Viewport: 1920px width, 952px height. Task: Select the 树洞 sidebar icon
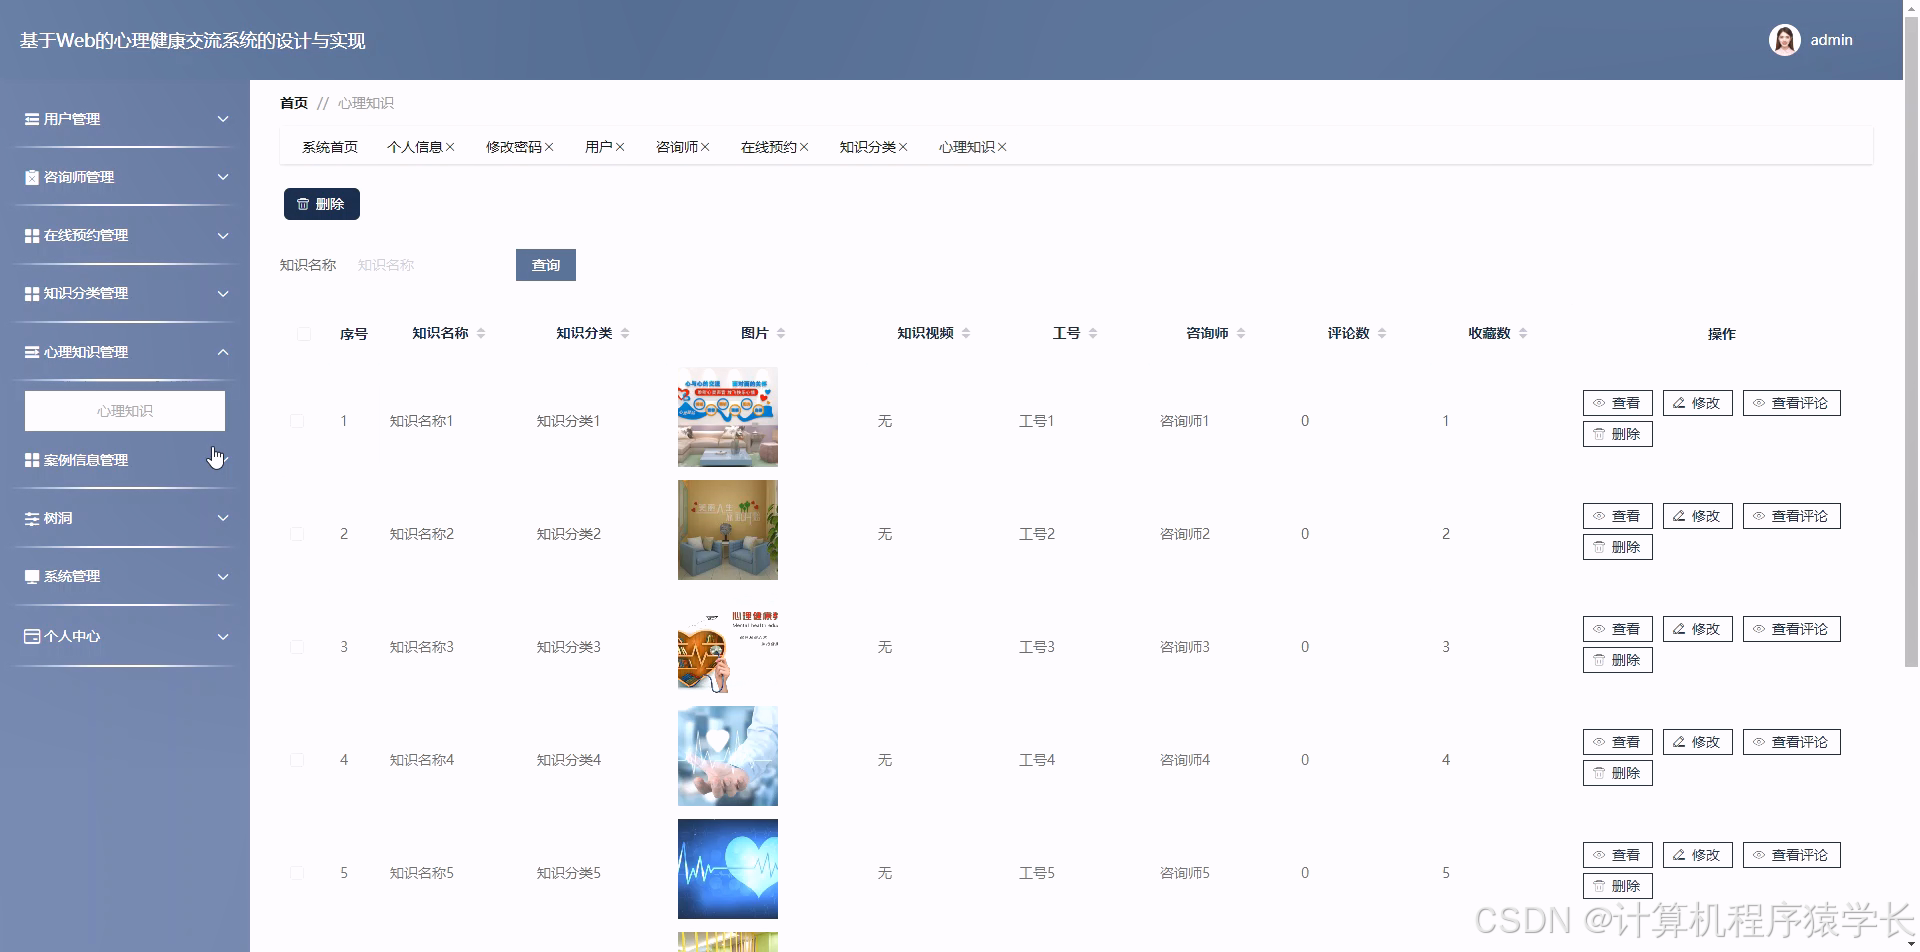coord(30,518)
